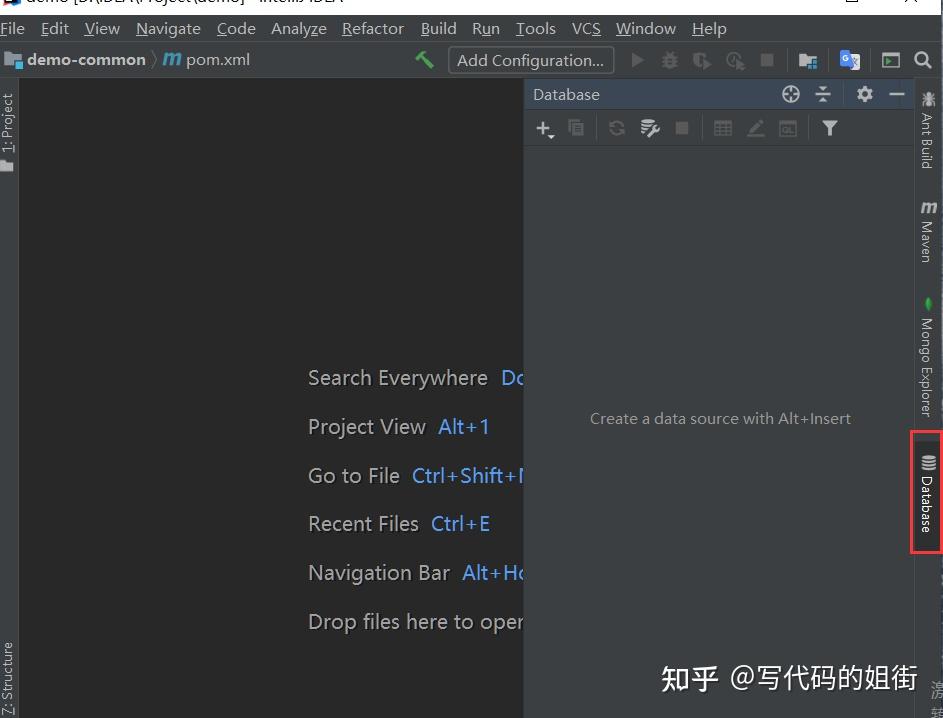Open the File menu
Screen dimensions: 943x718
(12, 28)
